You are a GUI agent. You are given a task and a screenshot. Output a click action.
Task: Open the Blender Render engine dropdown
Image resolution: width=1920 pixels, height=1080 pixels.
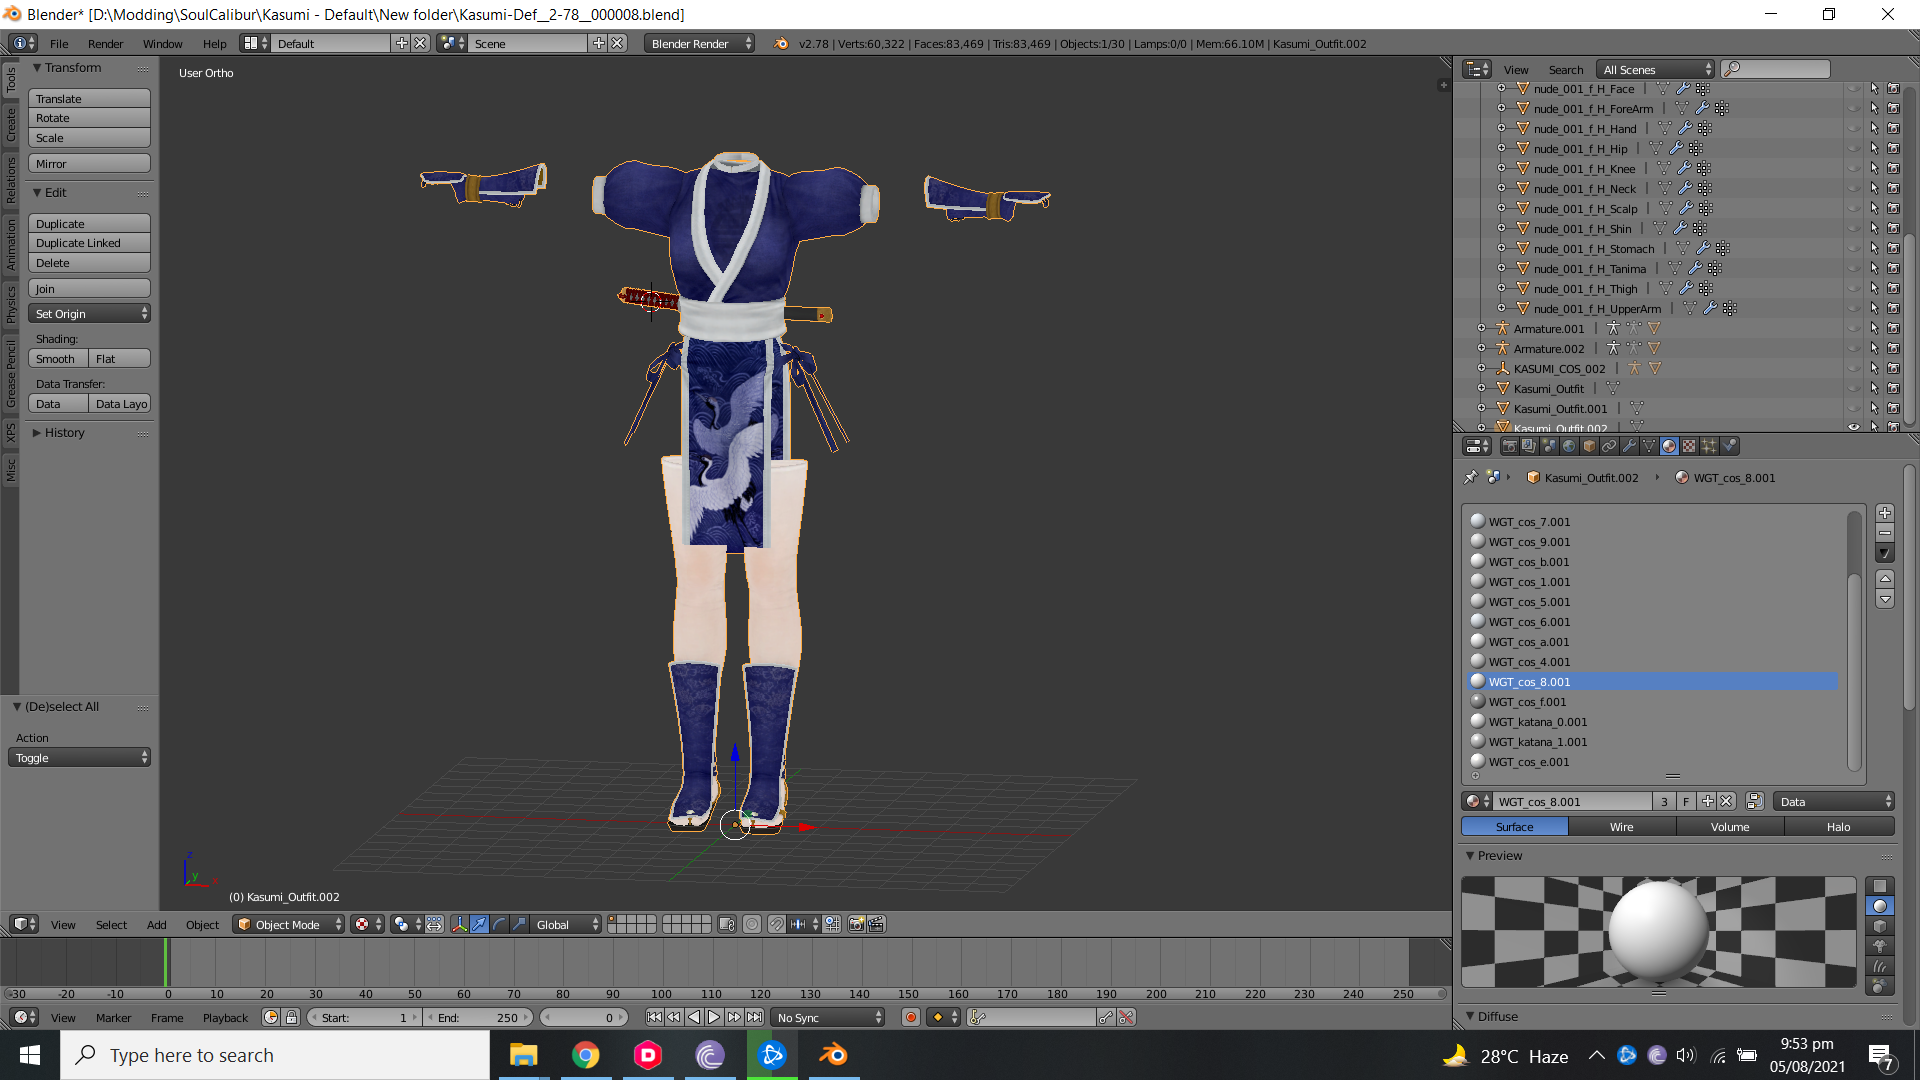[700, 44]
